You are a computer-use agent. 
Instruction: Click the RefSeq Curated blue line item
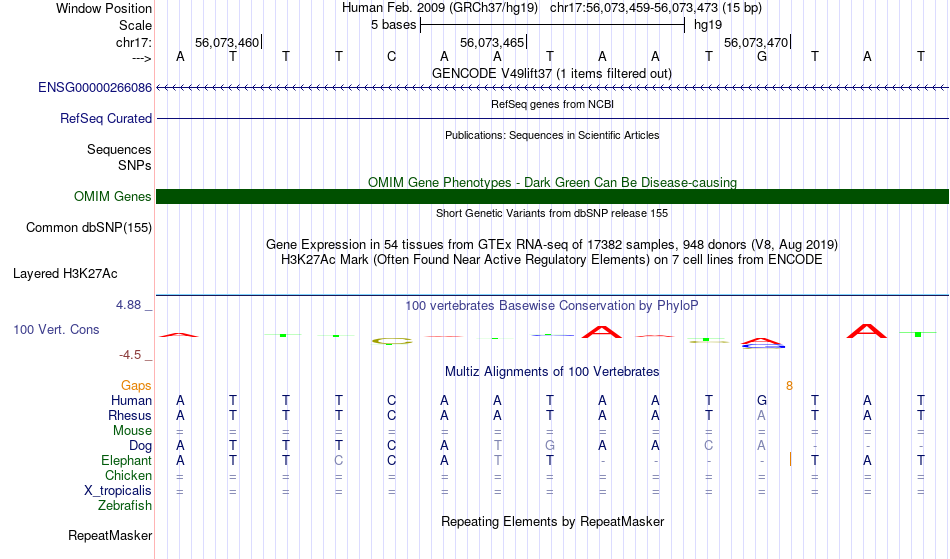tap(552, 119)
